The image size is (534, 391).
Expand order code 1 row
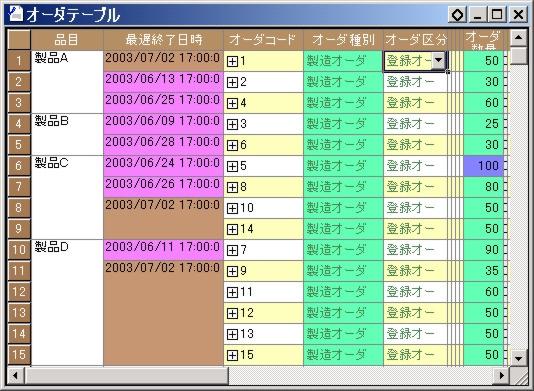(232, 61)
